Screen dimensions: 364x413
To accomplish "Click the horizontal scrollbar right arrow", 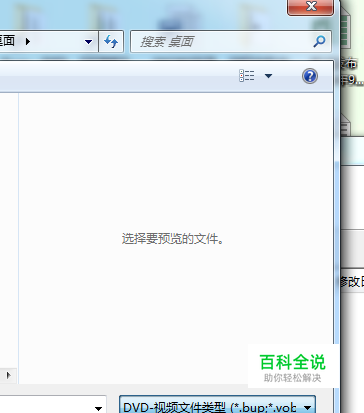I will [x=9, y=375].
